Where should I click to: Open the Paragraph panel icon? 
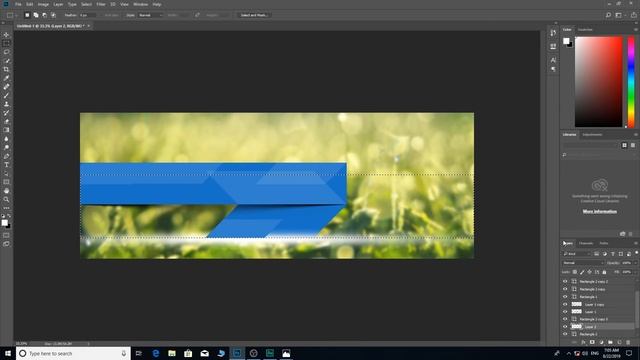[553, 69]
